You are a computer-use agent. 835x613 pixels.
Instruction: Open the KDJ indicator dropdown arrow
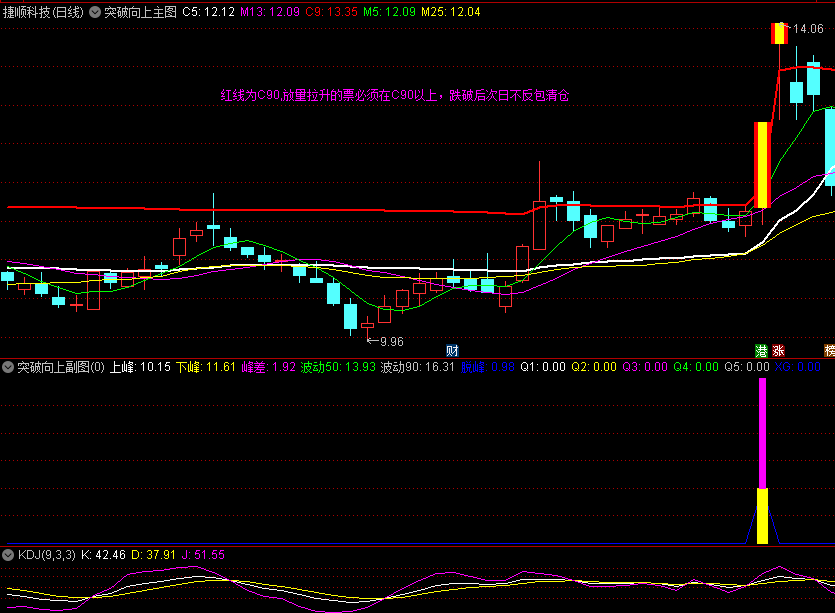(8, 555)
